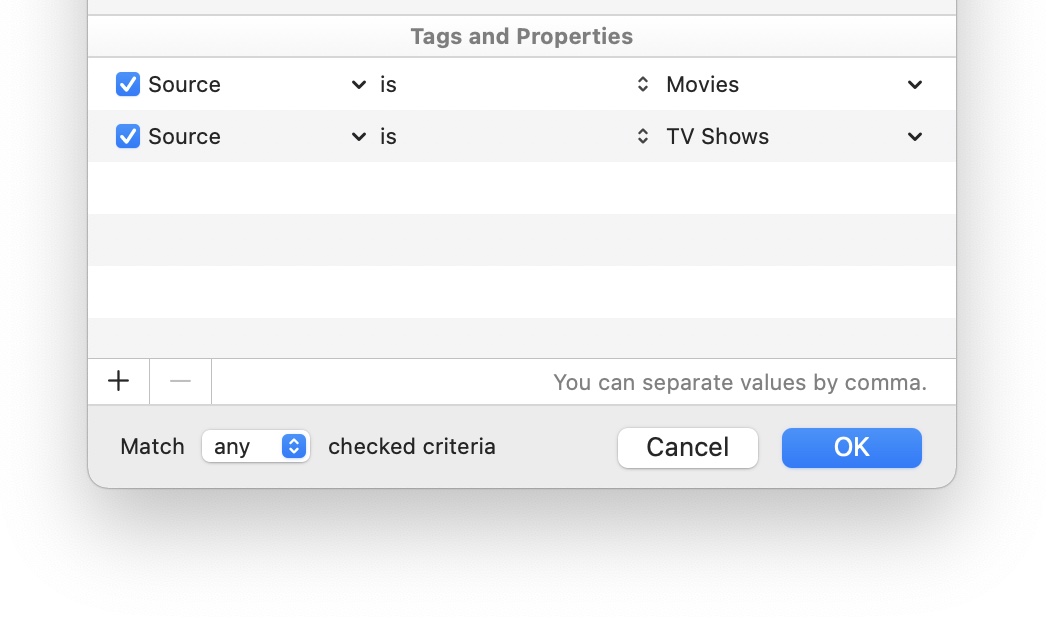Viewport: 1054px width, 628px height.
Task: Click the TV Shows value text field
Action: click(x=780, y=137)
